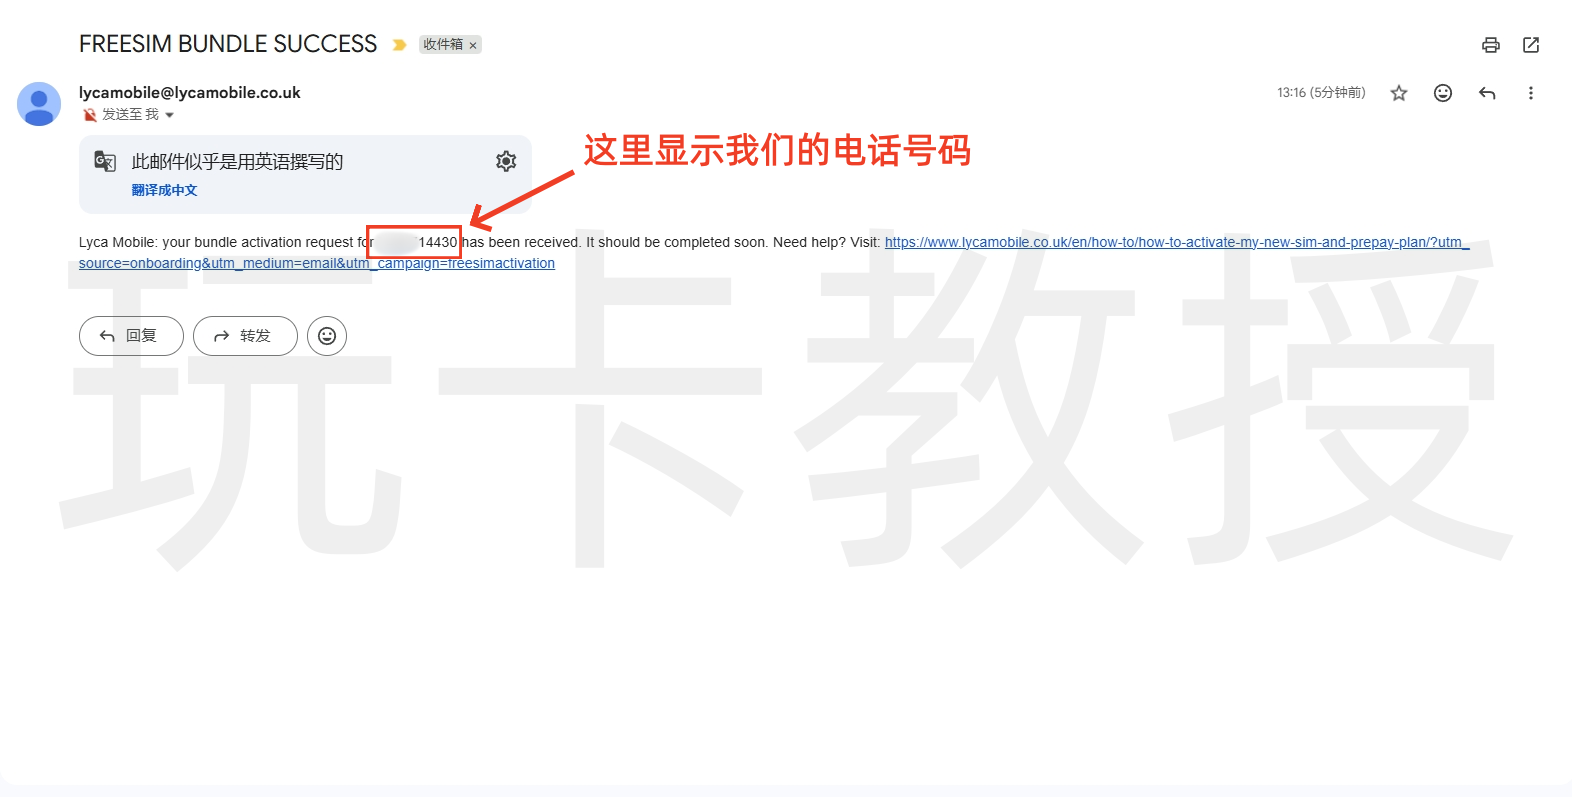This screenshot has width=1572, height=797.
Task: Add emoji reaction from the top toolbar
Action: (1442, 93)
